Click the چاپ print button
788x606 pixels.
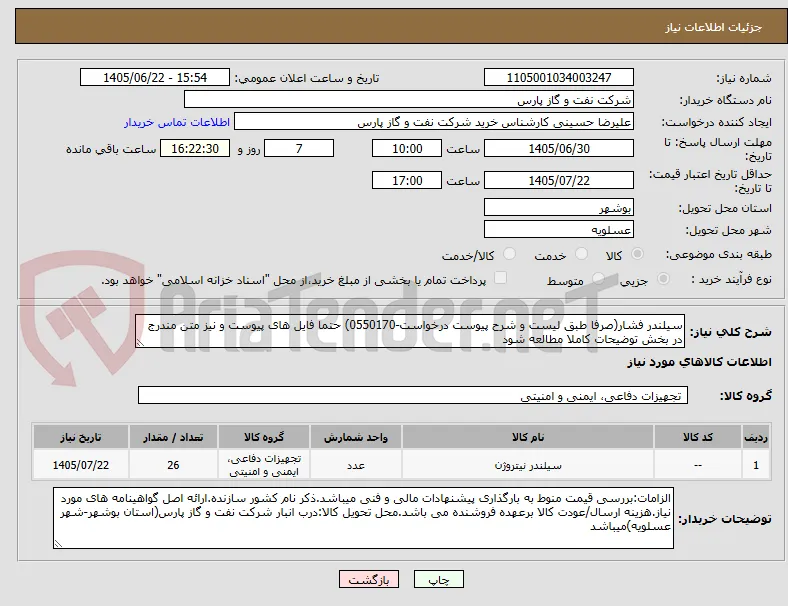click(439, 579)
